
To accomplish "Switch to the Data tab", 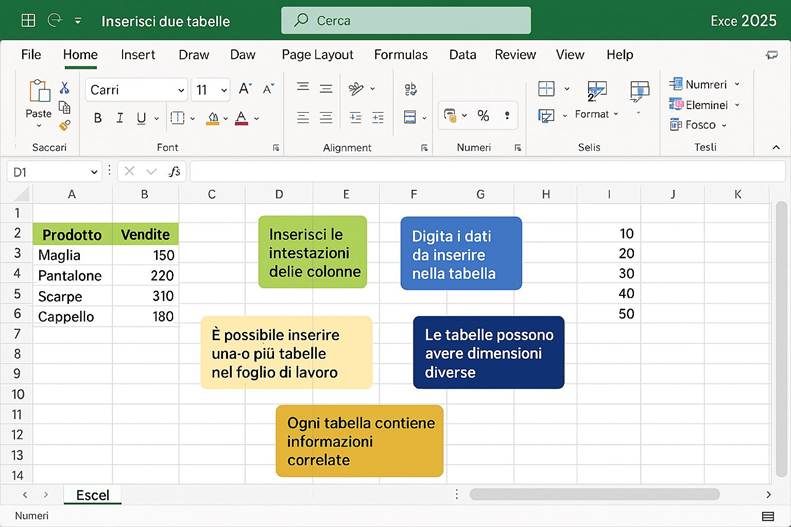I will pos(463,54).
